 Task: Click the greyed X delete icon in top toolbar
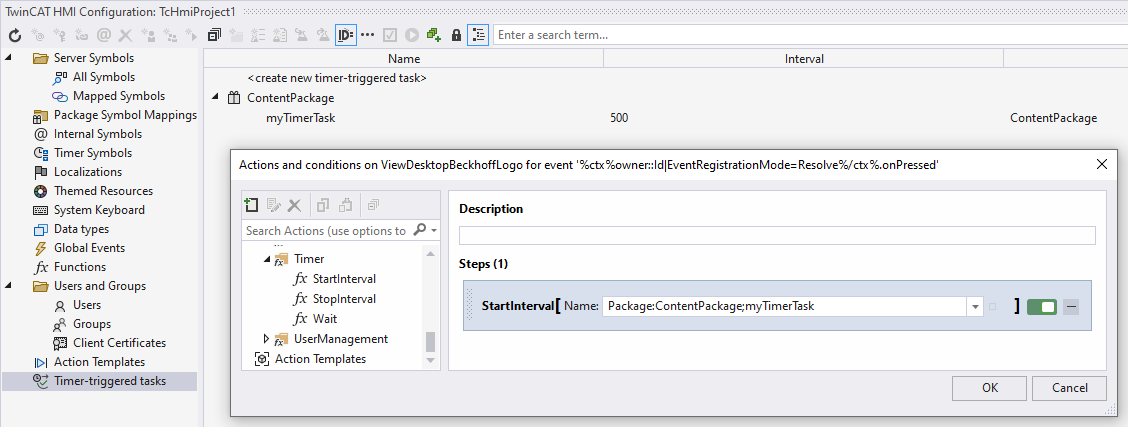point(125,35)
